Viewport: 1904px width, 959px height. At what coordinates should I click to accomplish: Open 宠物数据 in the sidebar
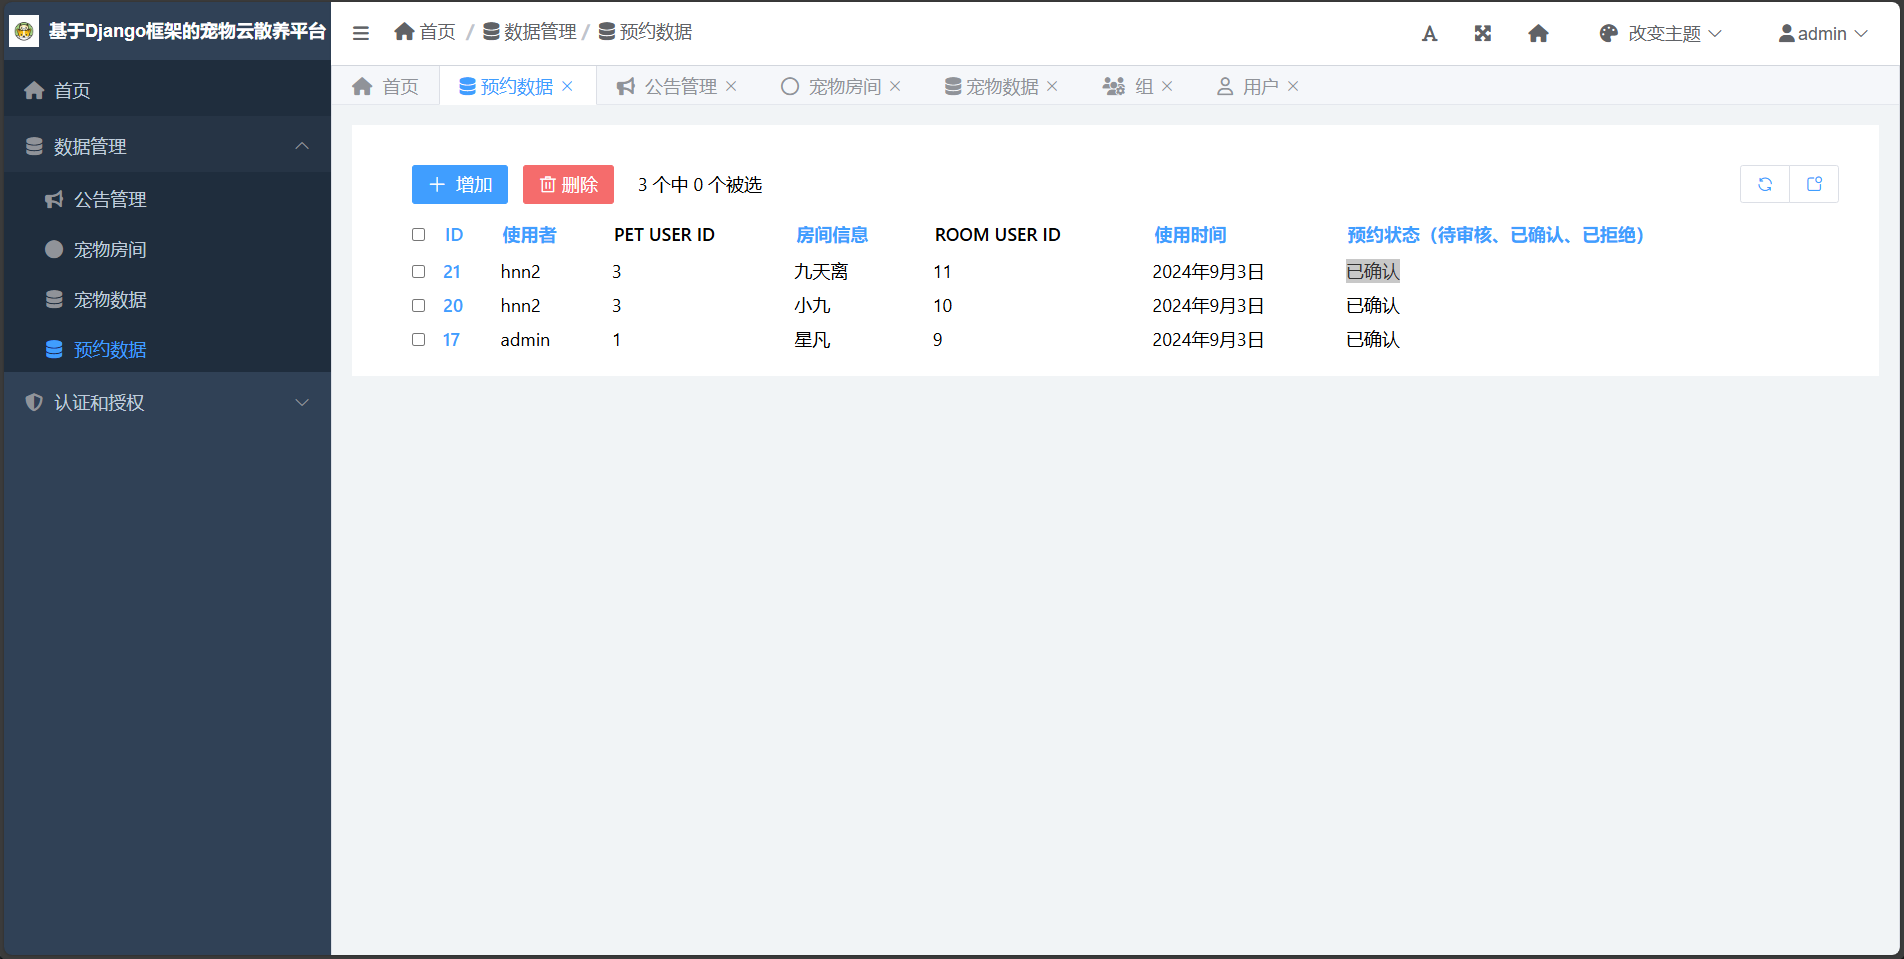point(167,299)
